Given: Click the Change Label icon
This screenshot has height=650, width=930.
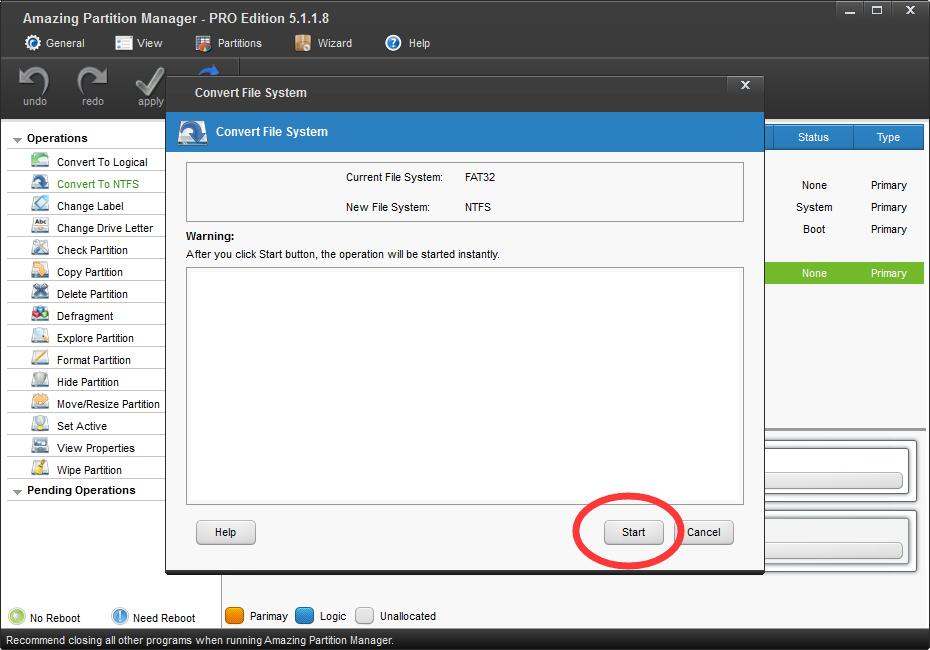Looking at the screenshot, I should (x=40, y=205).
